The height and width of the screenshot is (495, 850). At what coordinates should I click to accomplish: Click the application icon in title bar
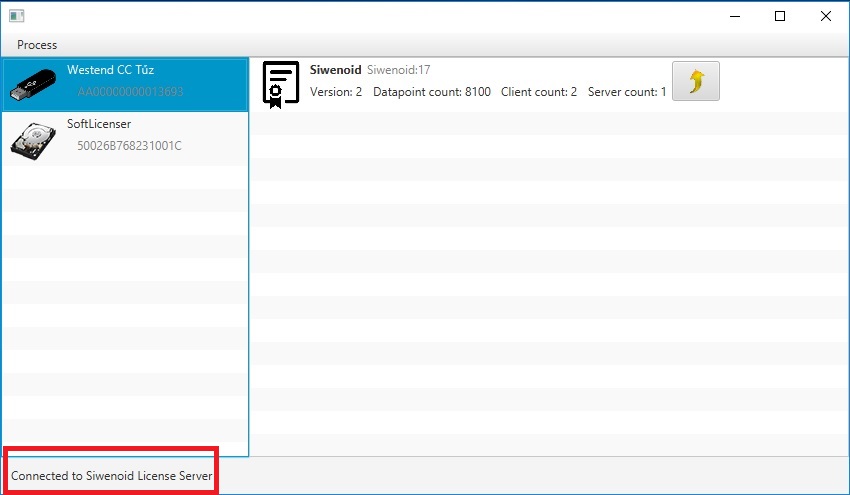(x=16, y=16)
